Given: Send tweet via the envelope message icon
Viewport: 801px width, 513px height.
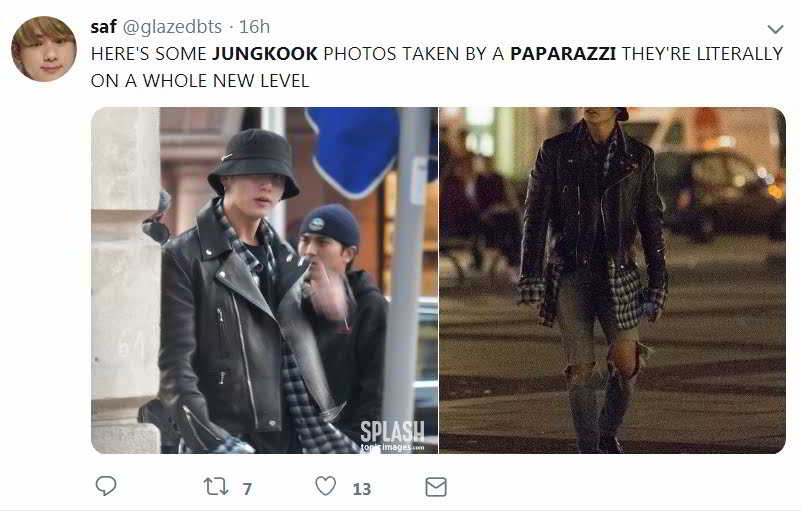Looking at the screenshot, I should point(436,487).
